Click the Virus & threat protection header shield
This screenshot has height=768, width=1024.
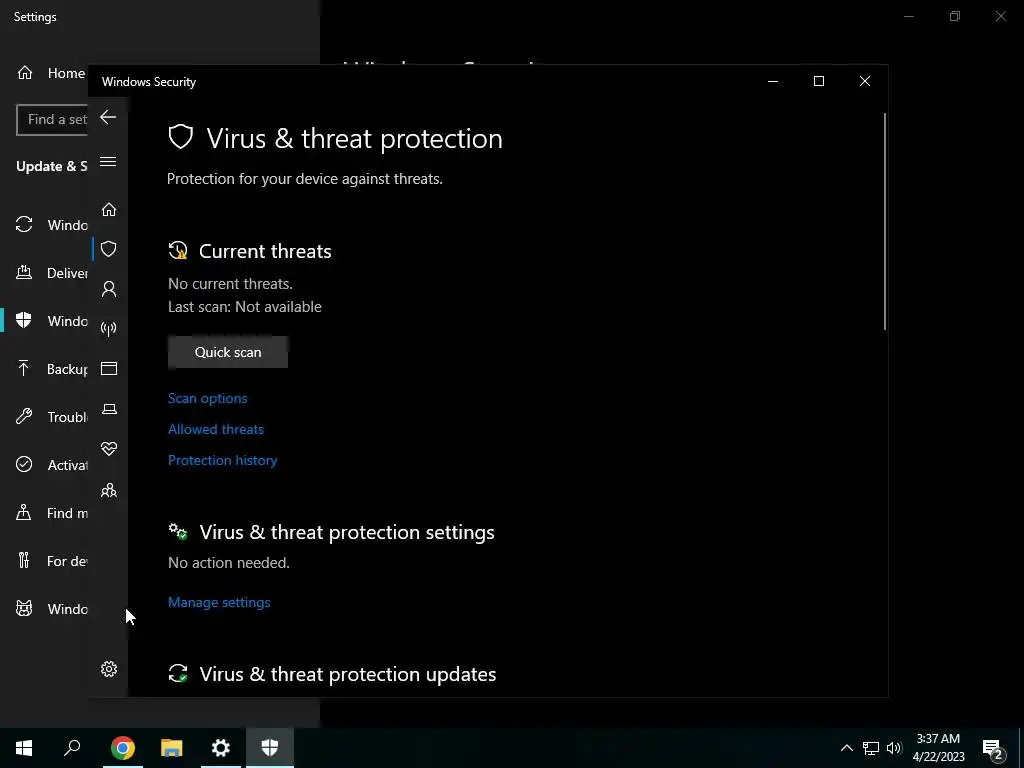[180, 137]
